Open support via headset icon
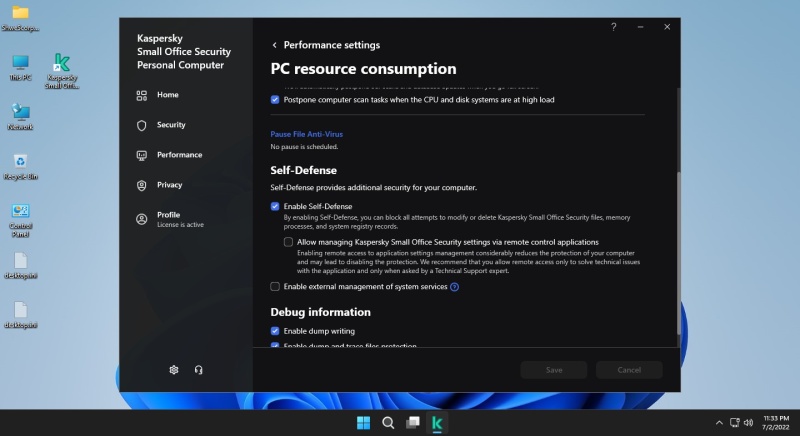800x436 pixels. (x=198, y=370)
